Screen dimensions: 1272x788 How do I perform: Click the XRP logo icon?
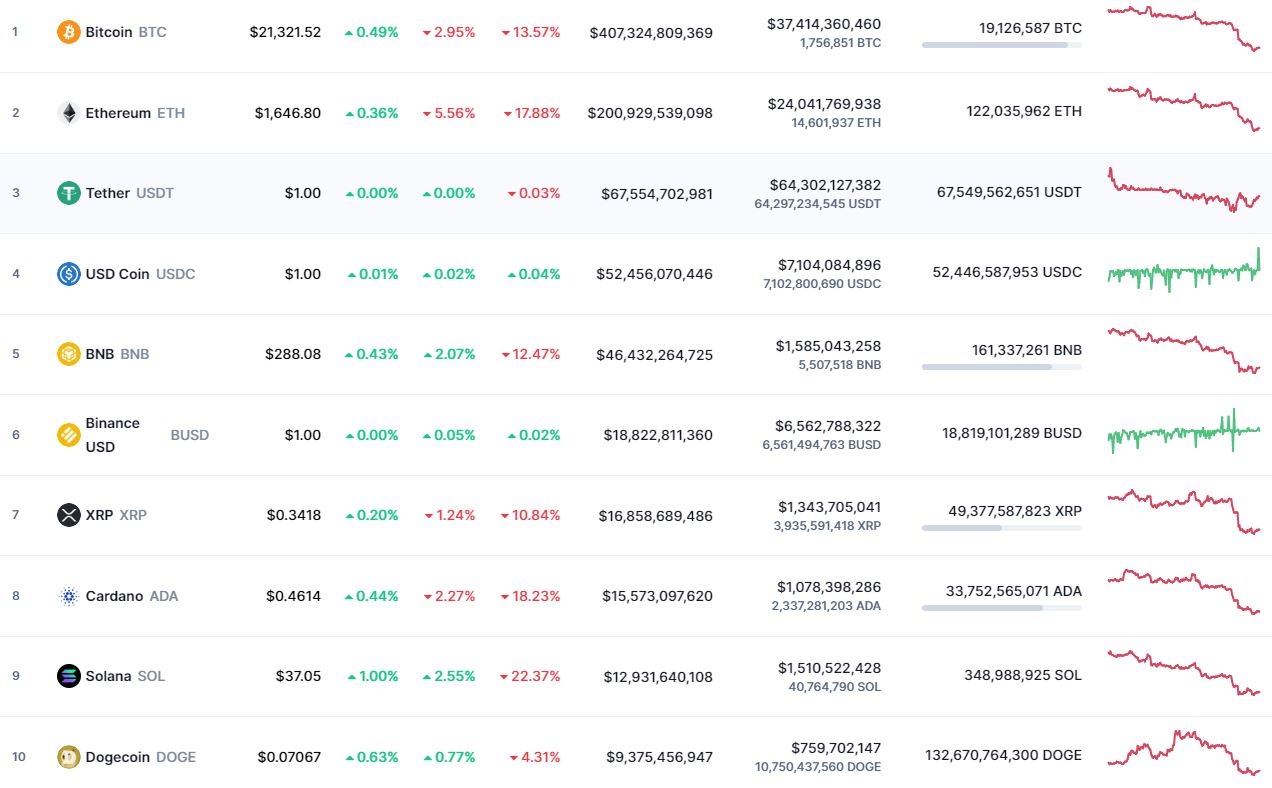69,515
